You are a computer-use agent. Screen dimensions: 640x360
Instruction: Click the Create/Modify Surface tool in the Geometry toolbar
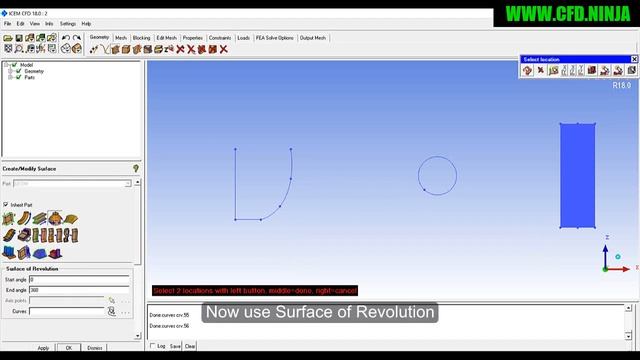coord(116,49)
